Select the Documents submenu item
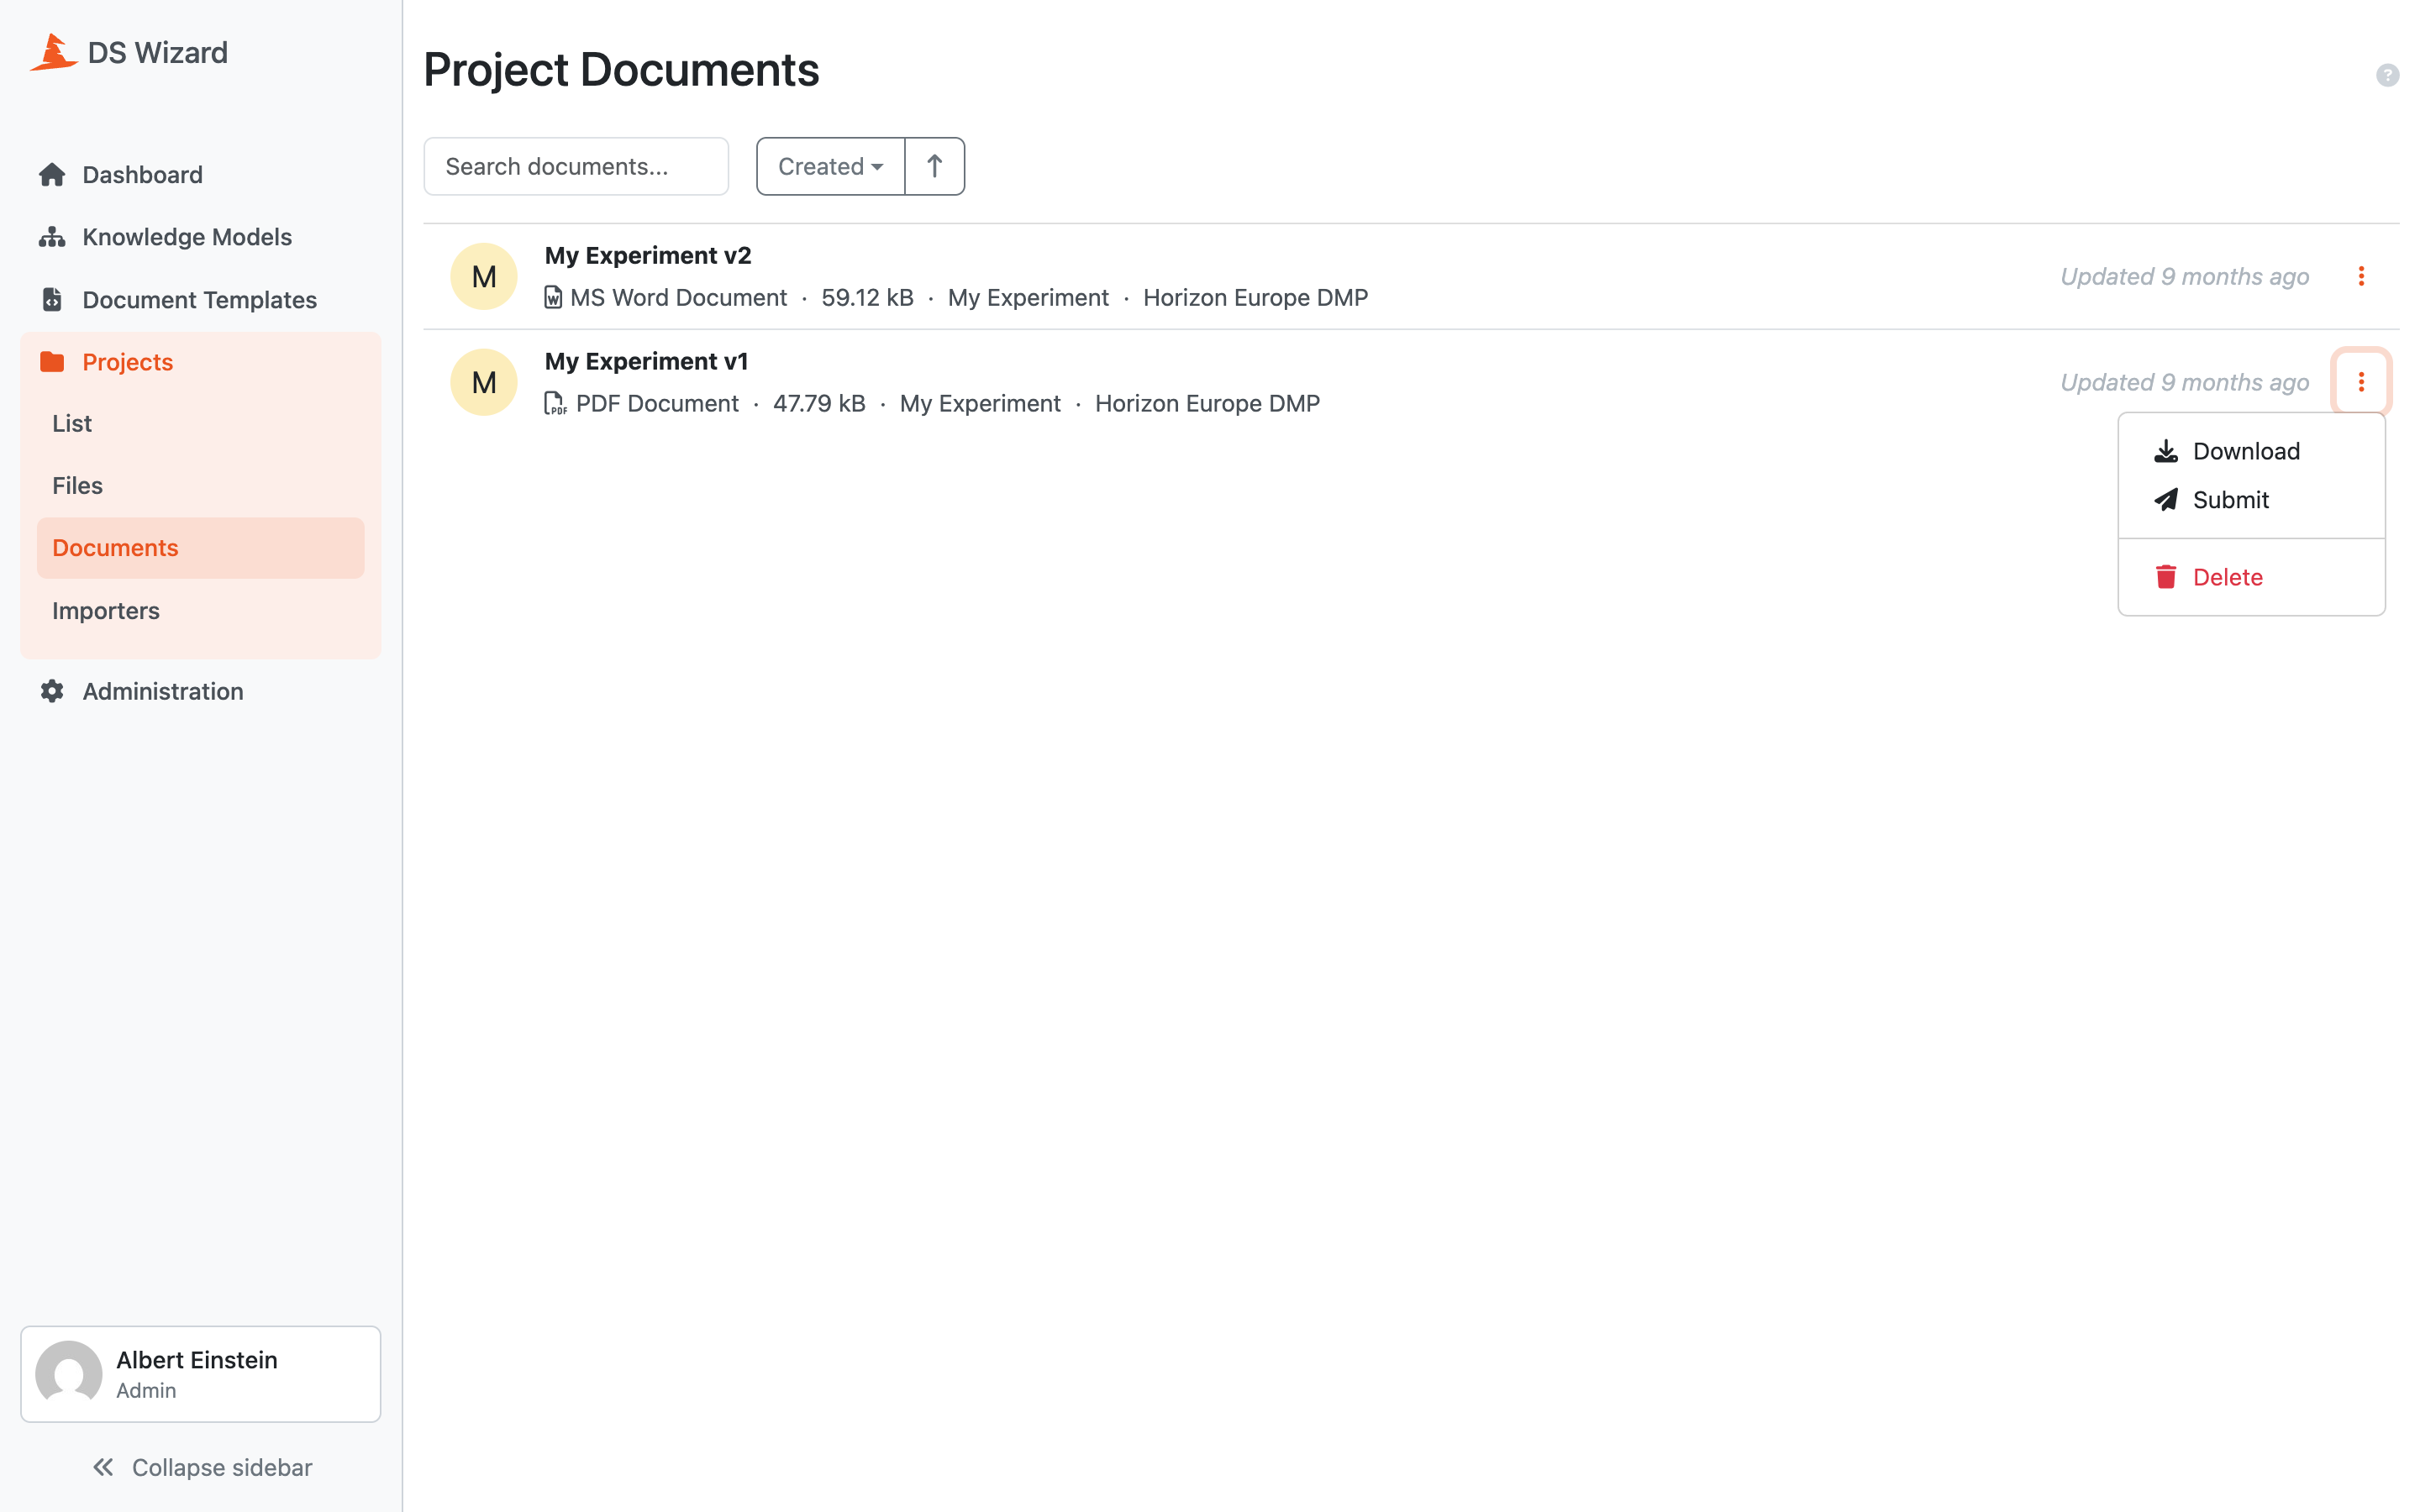The image size is (2420, 1512). pos(200,548)
